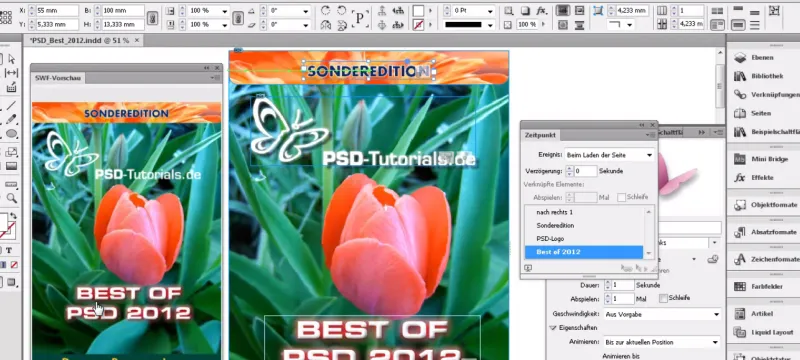Click the flip vertical icon
Viewport: 800px width, 360px height.
341,24
